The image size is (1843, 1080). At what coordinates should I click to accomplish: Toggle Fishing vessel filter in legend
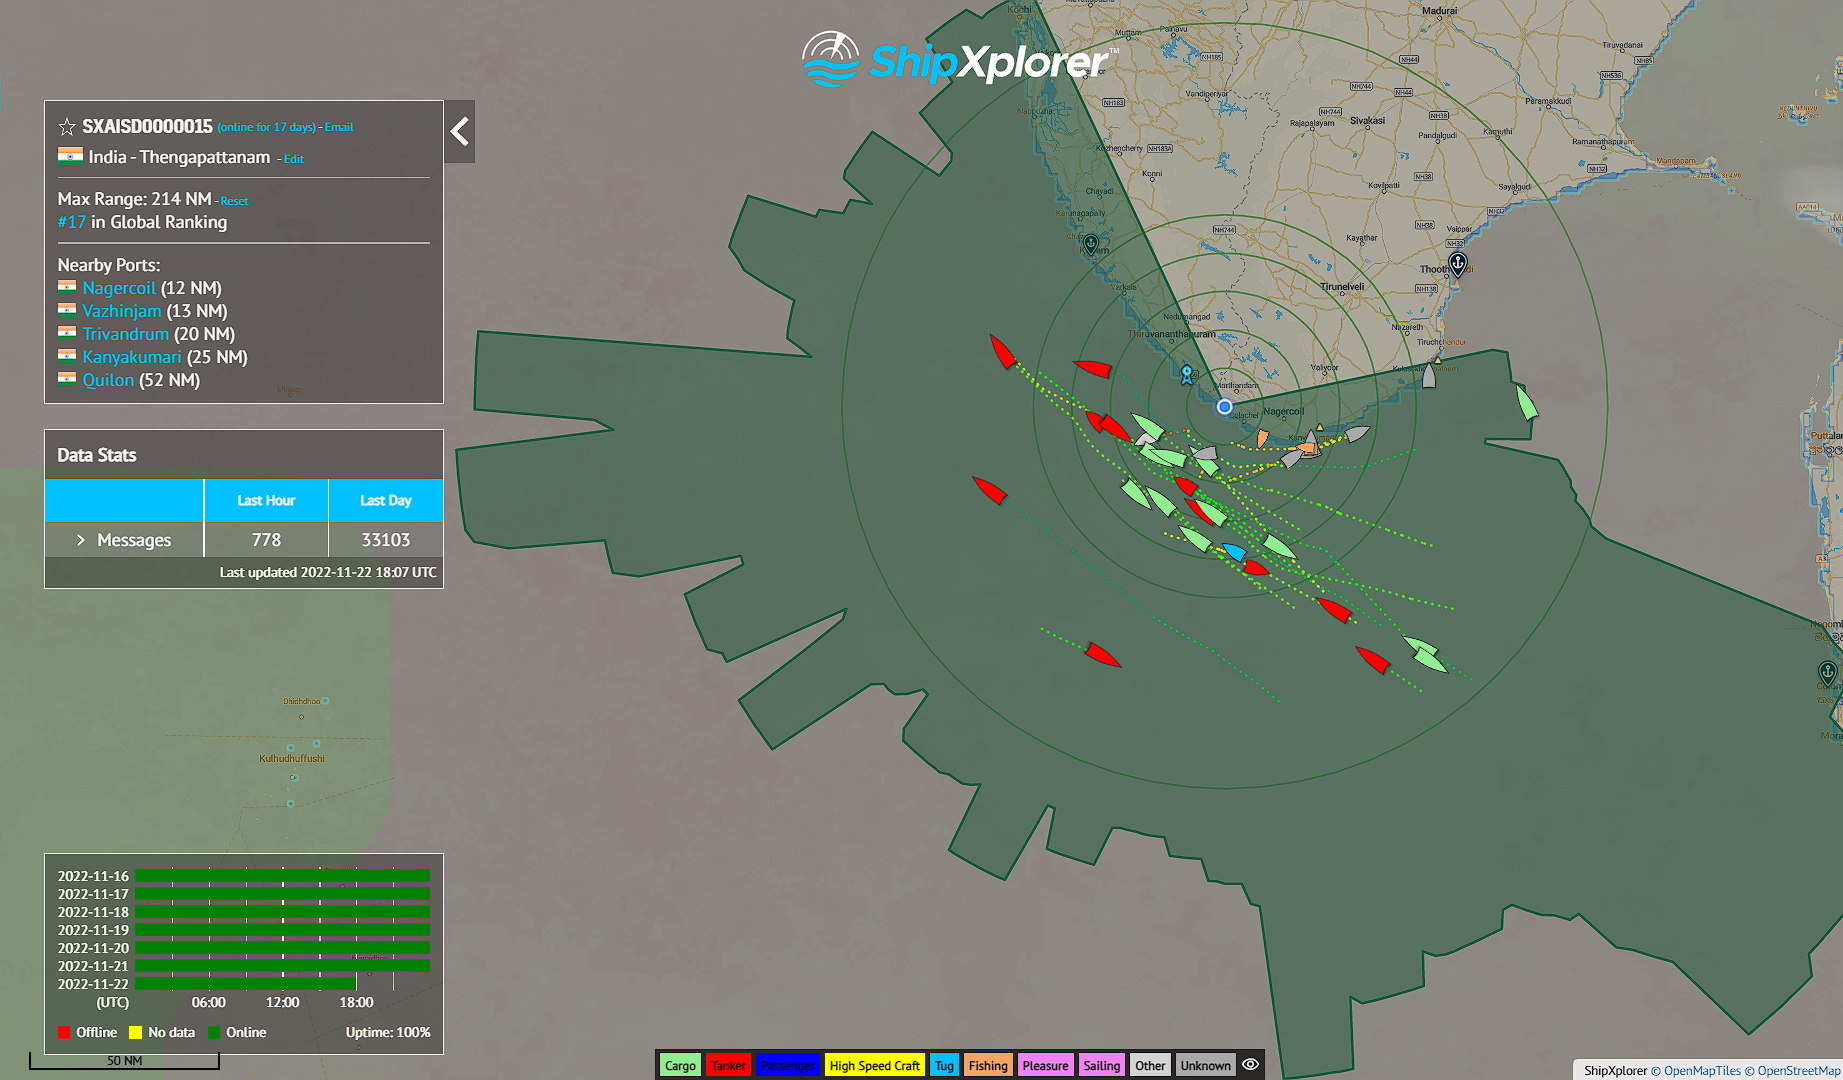[988, 1065]
